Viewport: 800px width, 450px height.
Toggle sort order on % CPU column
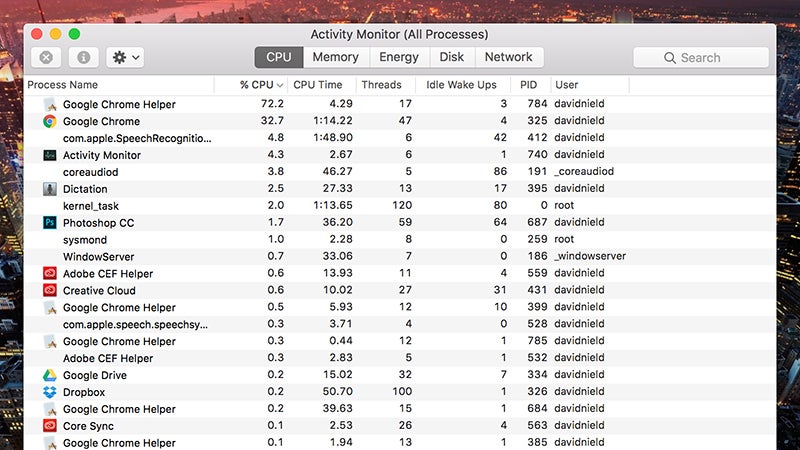(261, 85)
